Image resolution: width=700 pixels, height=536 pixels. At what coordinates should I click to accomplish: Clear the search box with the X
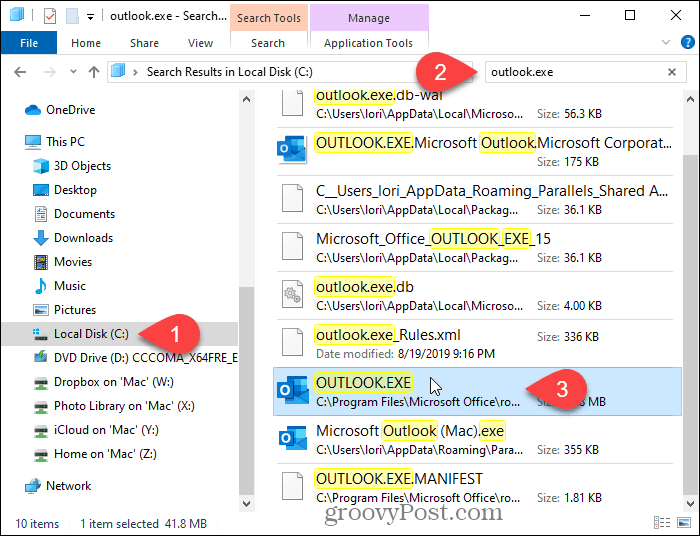671,72
